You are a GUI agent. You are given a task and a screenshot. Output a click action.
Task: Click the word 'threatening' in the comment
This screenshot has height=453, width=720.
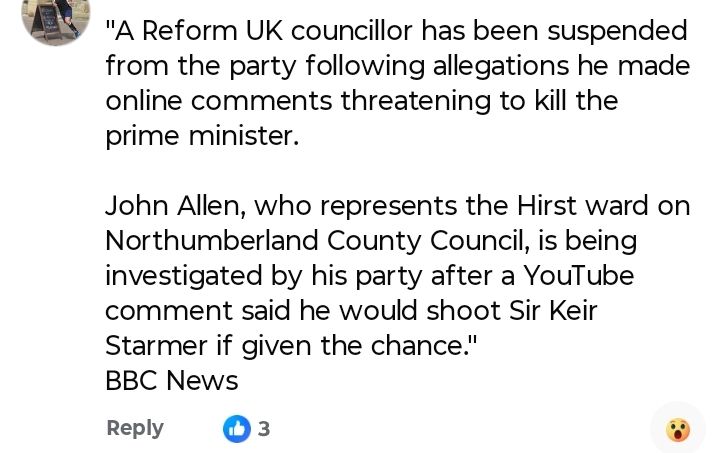pos(416,102)
